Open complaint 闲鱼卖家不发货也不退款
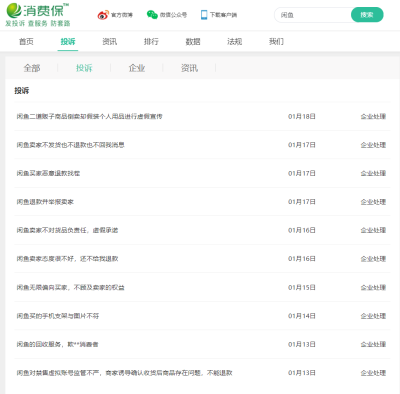400x394 pixels. click(70, 145)
